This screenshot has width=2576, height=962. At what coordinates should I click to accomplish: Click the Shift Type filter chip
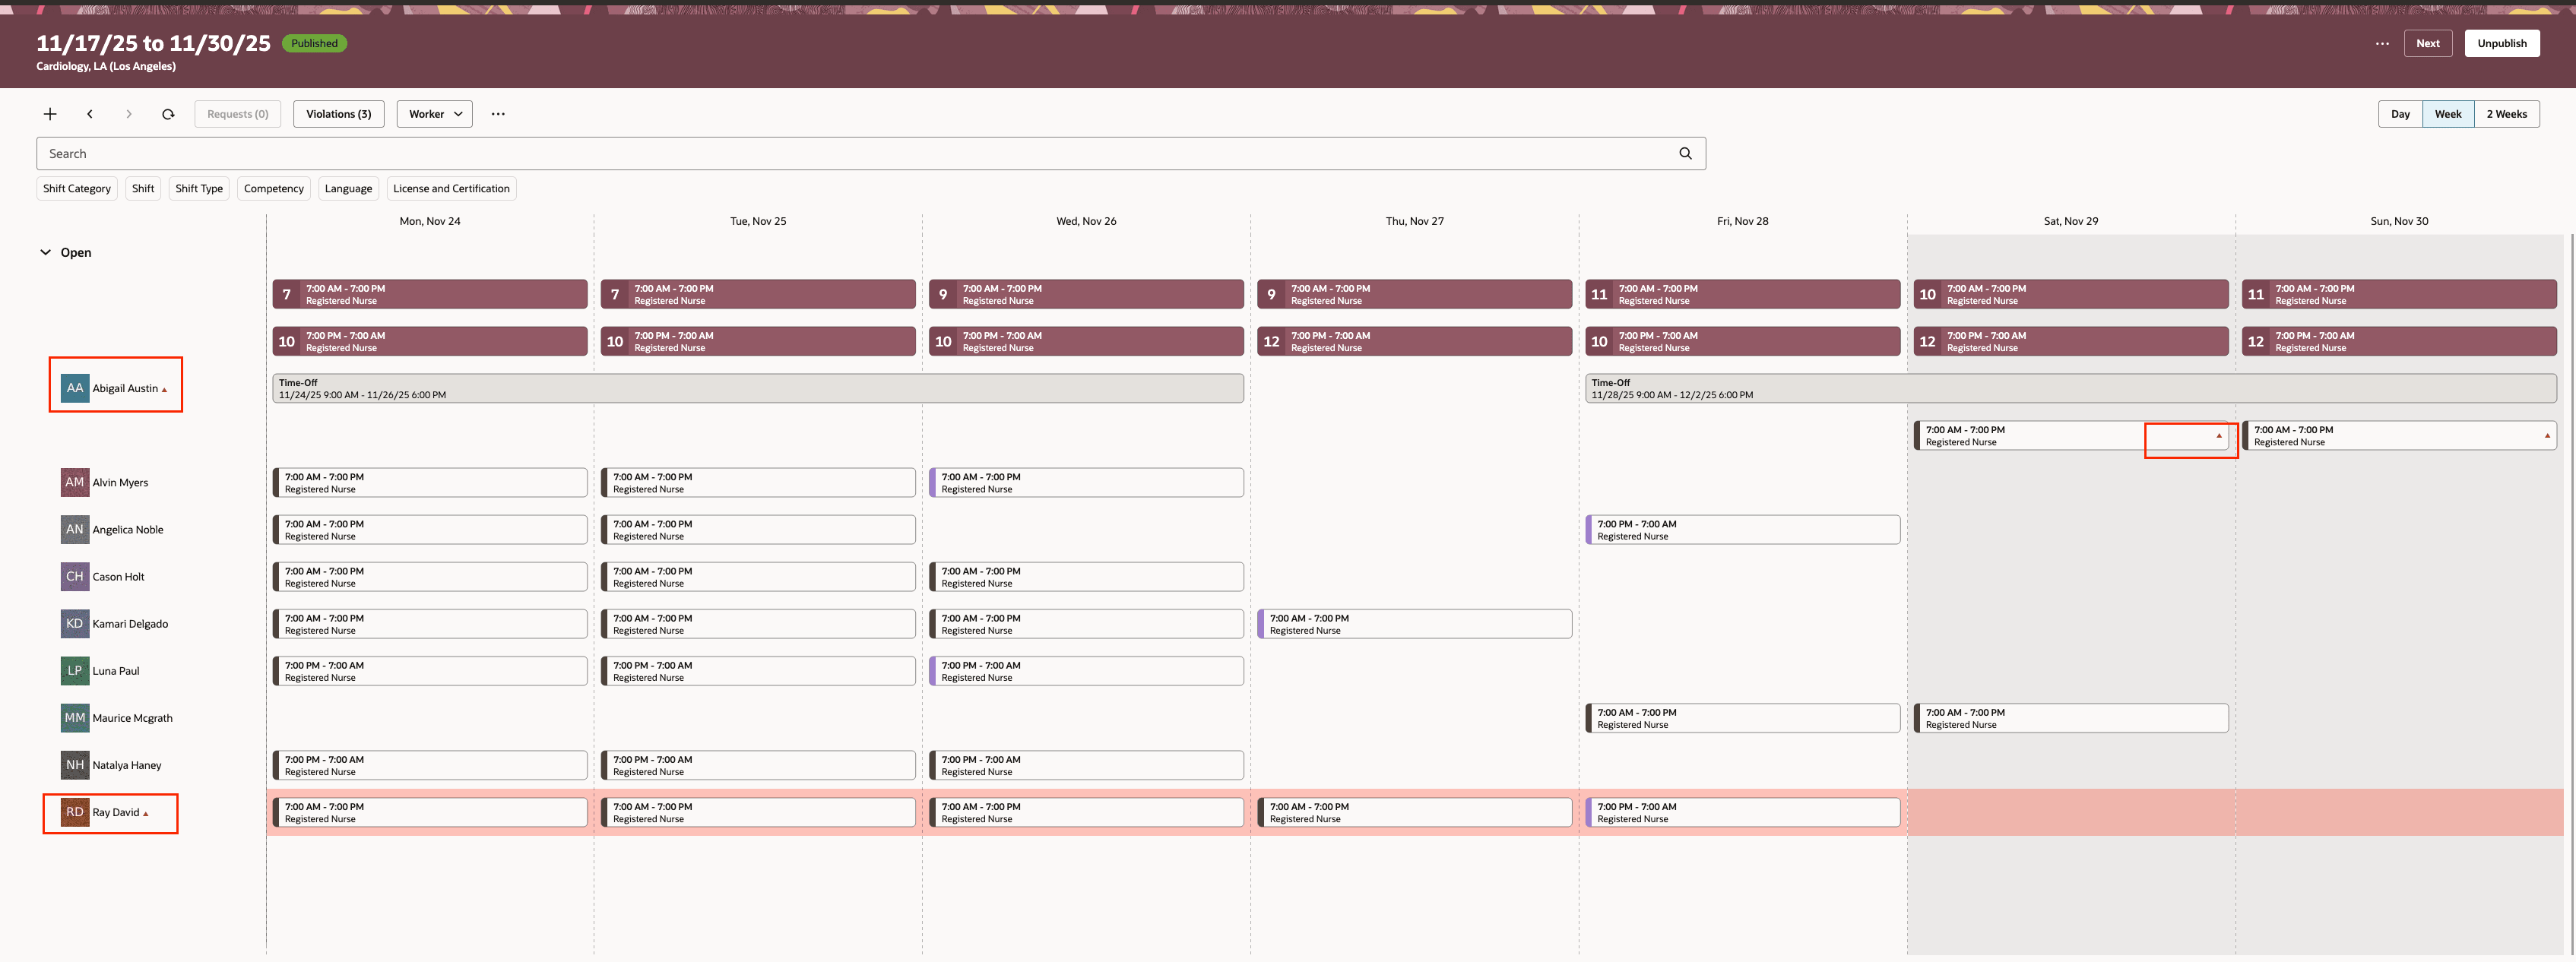198,188
